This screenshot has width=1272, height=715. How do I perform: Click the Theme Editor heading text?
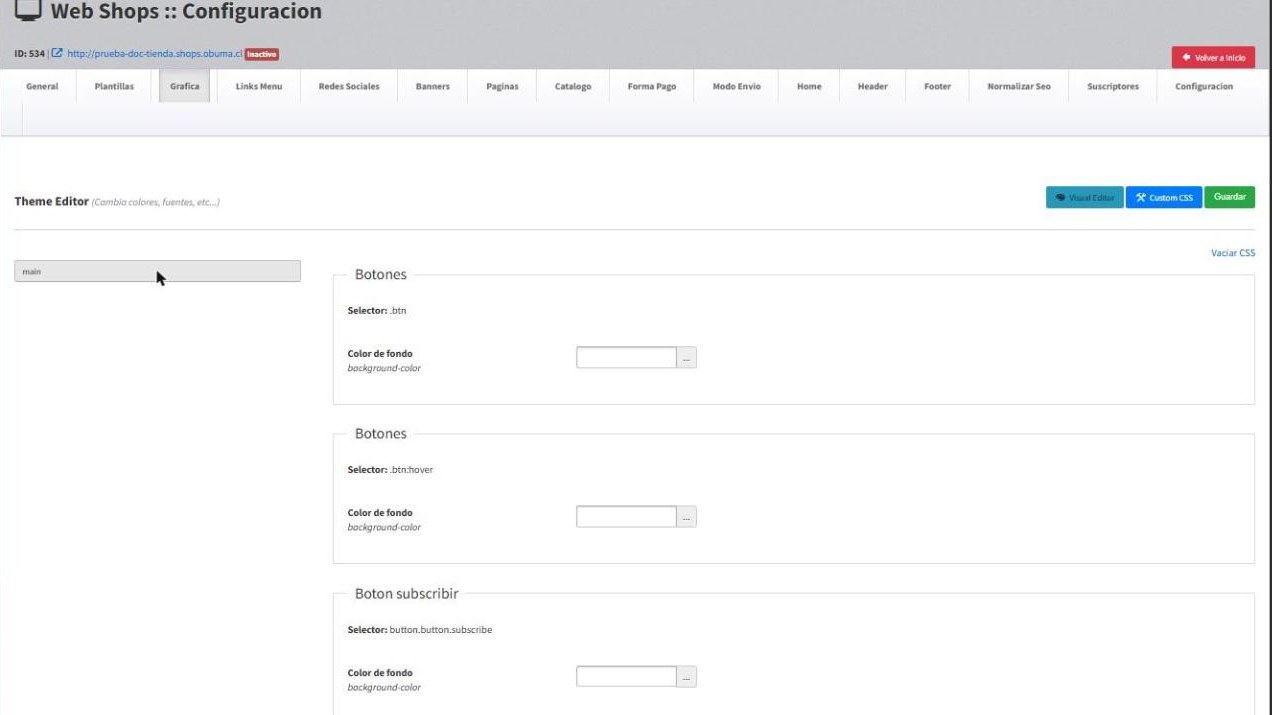51,201
